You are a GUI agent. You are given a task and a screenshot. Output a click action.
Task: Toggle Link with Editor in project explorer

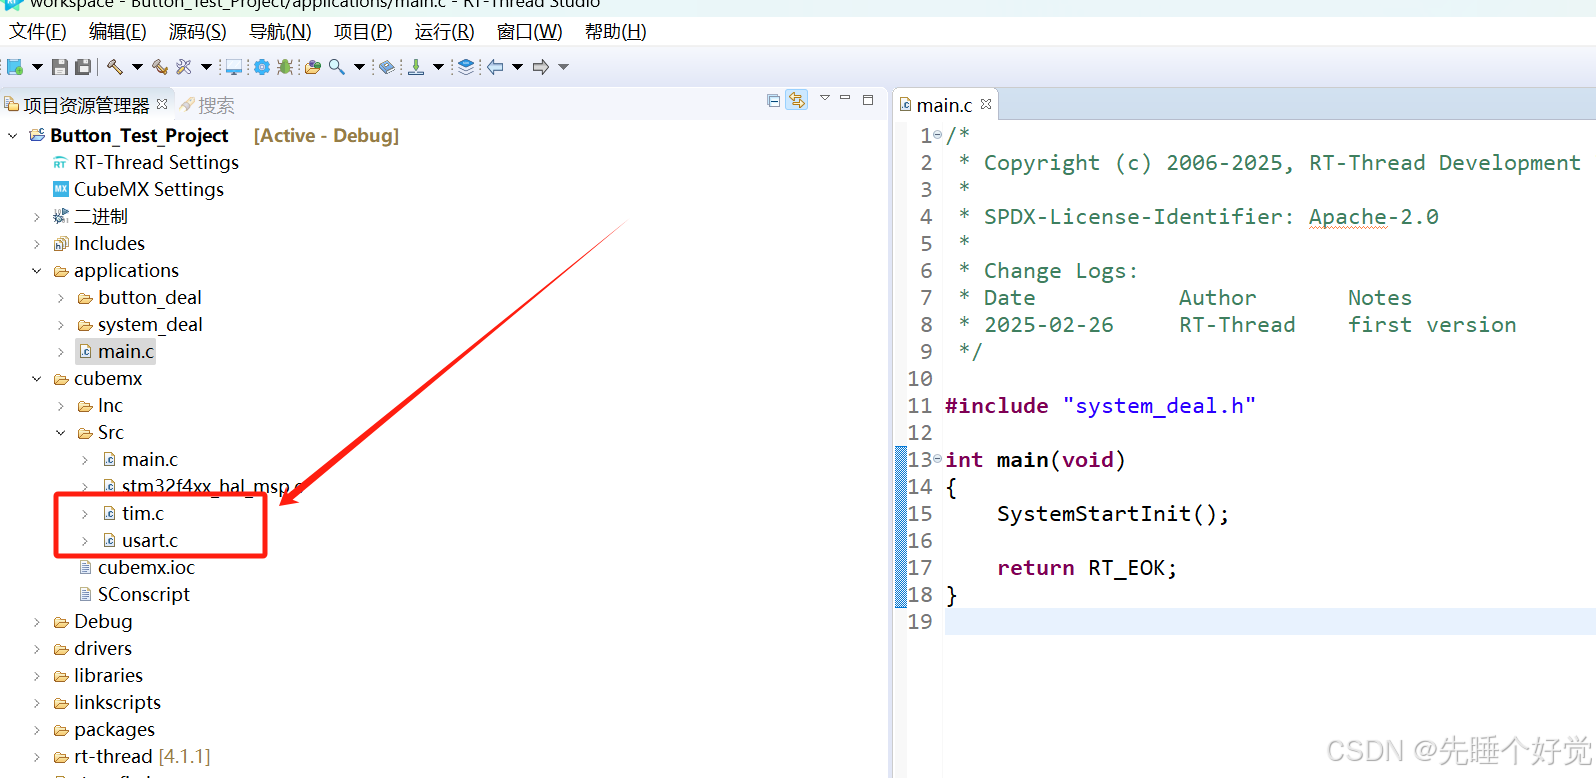point(797,100)
